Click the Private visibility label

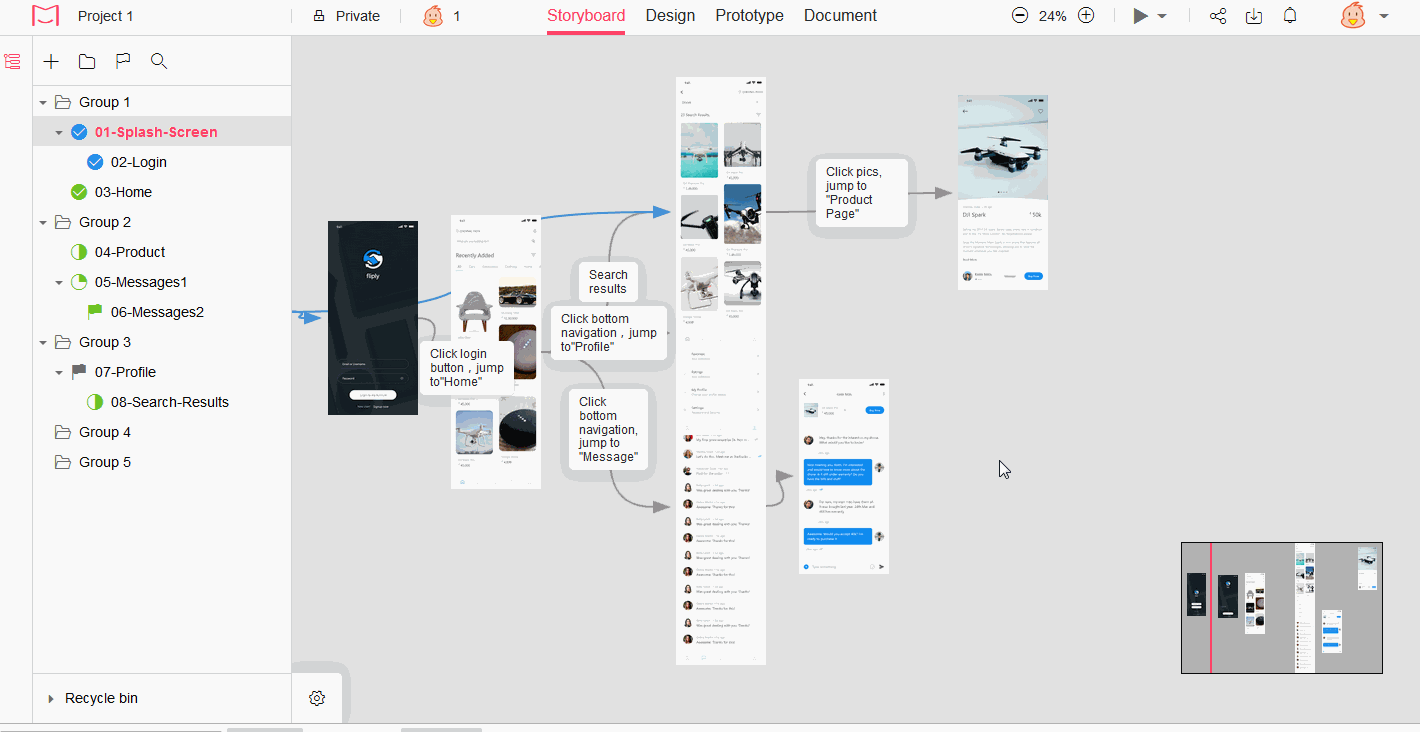click(x=353, y=16)
